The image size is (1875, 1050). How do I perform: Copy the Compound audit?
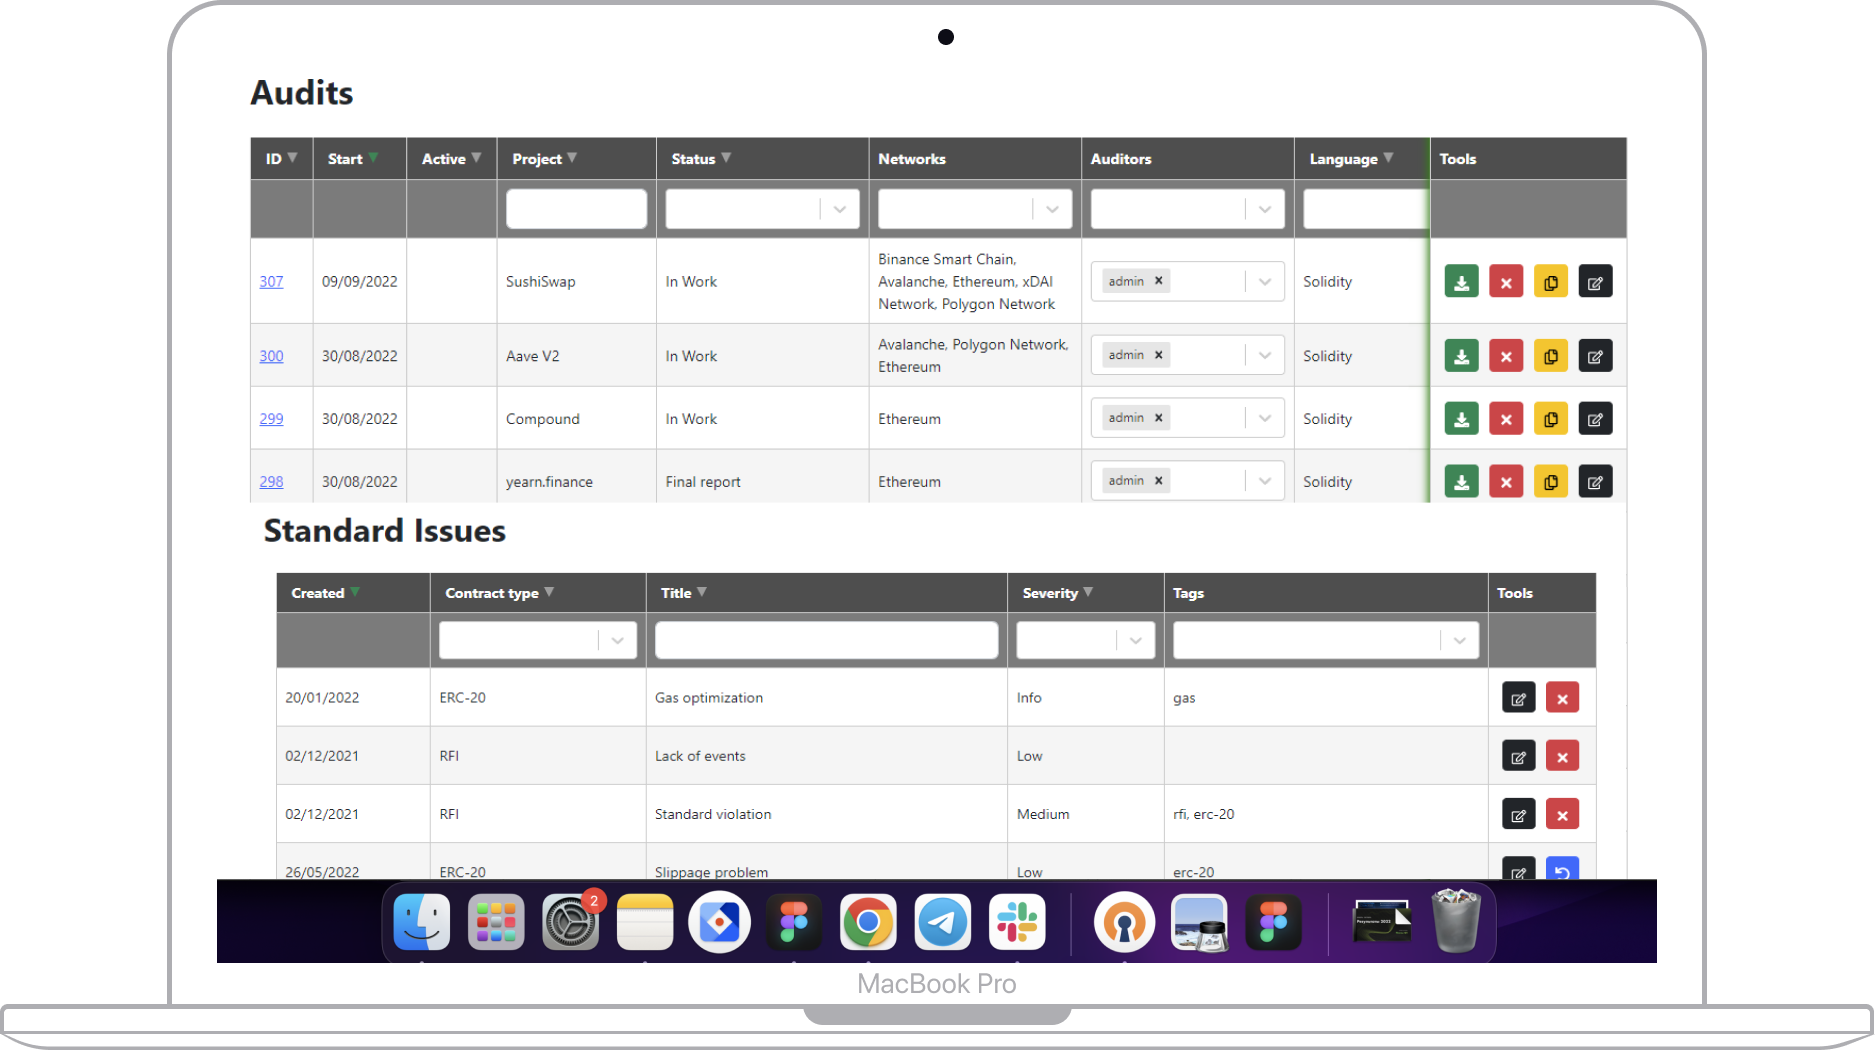pyautogui.click(x=1551, y=418)
